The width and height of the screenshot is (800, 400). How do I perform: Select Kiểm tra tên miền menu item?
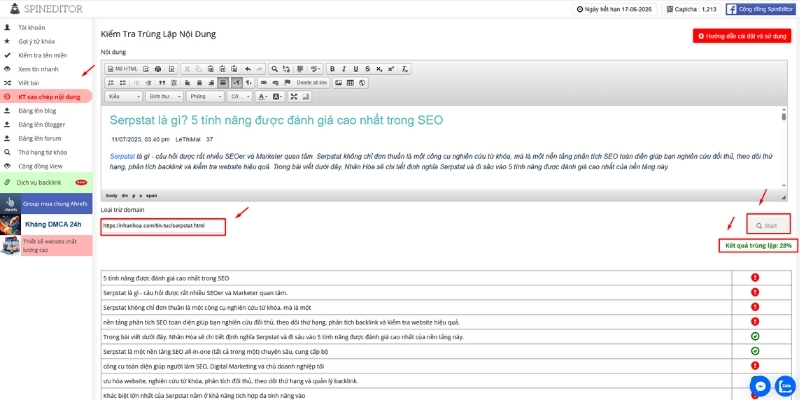(43, 55)
